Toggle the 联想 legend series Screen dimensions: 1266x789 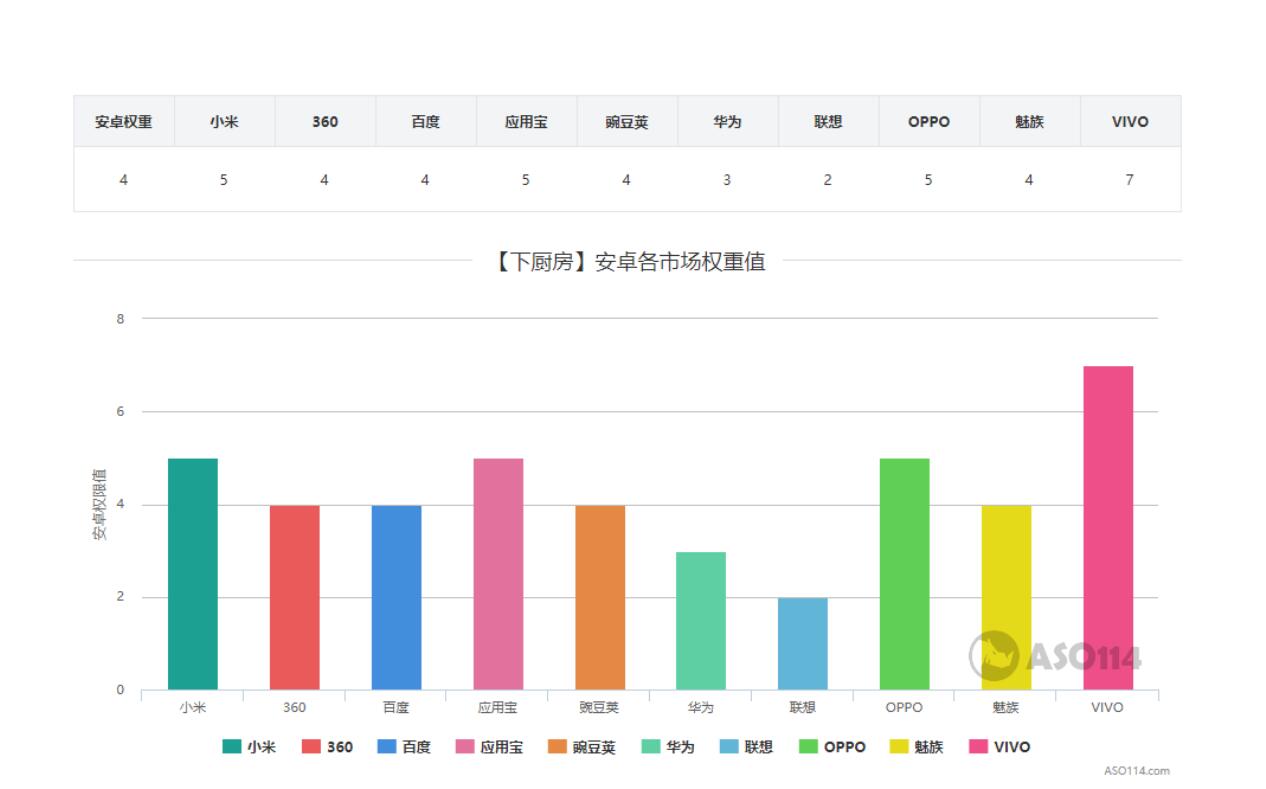click(746, 746)
